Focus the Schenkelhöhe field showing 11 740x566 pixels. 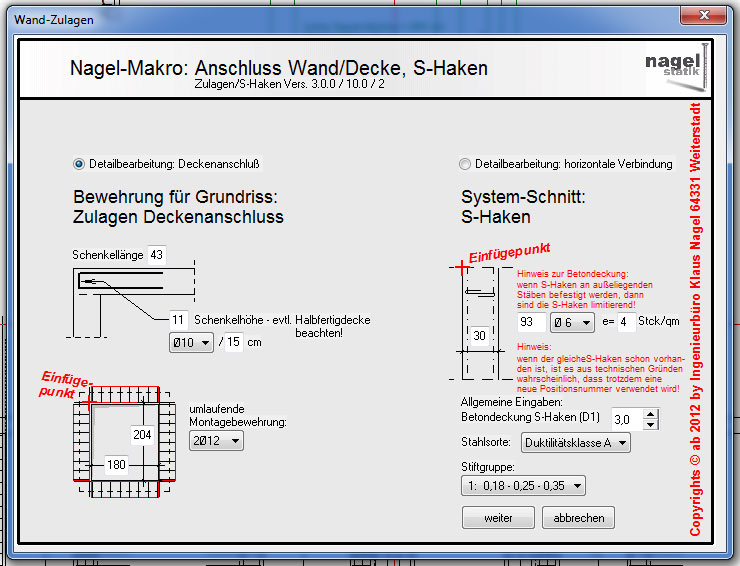pyautogui.click(x=178, y=319)
